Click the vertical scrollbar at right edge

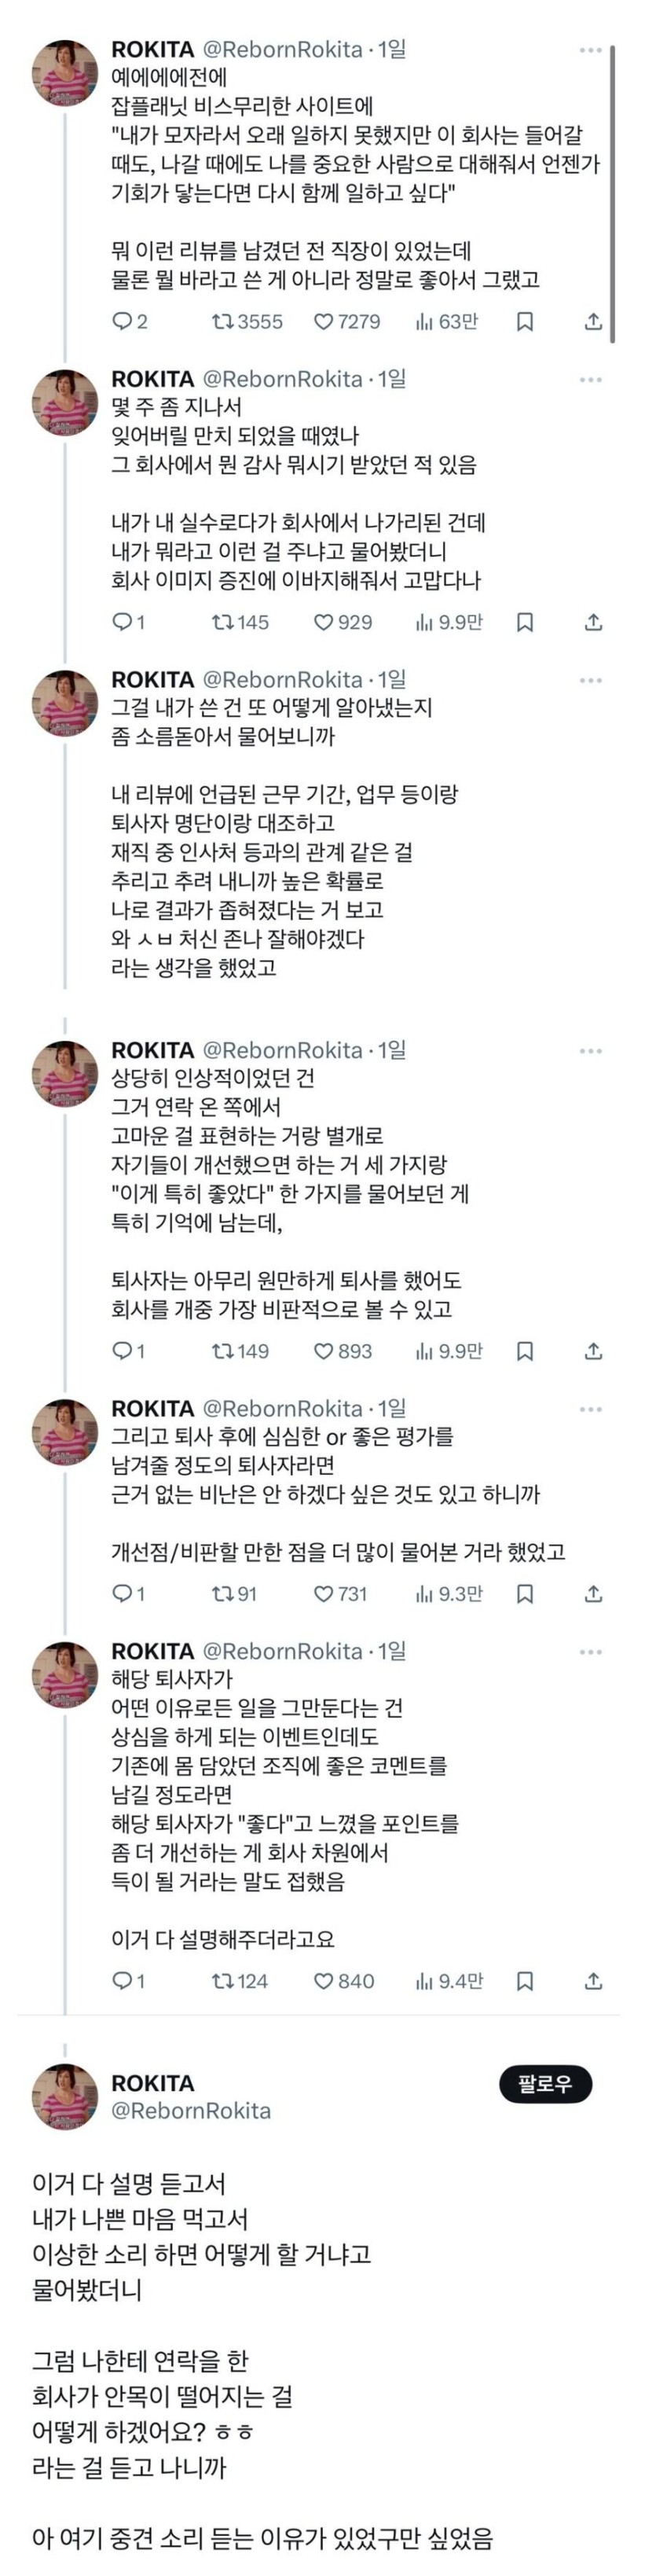pyautogui.click(x=612, y=195)
